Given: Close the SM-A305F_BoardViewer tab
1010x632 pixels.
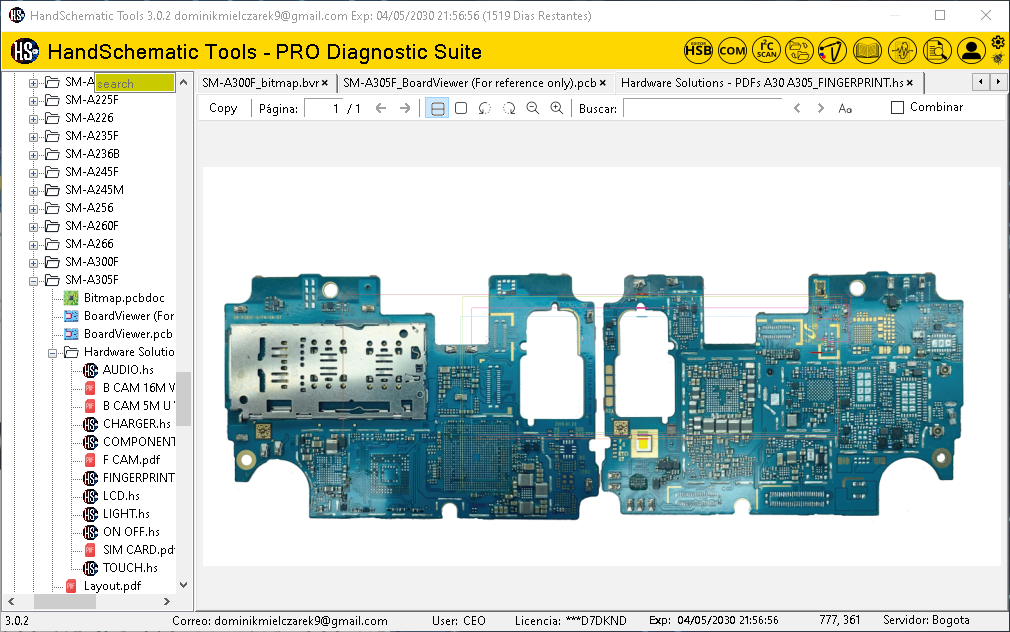Looking at the screenshot, I should (x=603, y=83).
